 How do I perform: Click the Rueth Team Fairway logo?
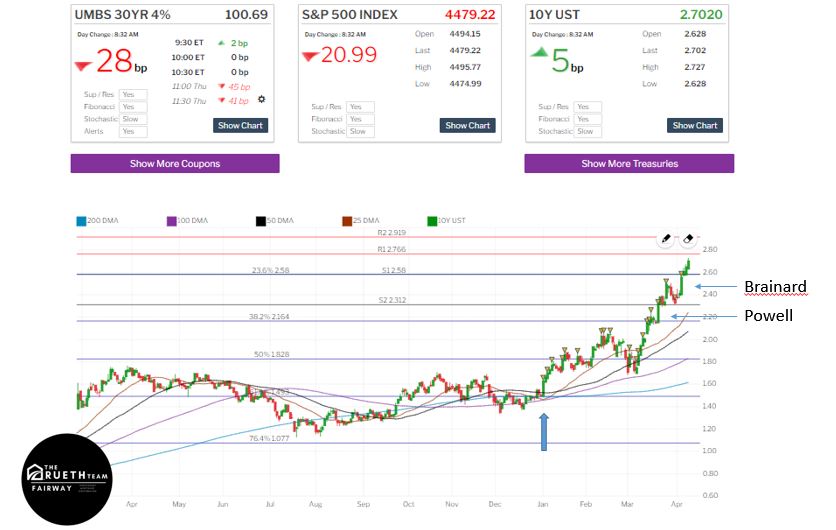pos(67,479)
